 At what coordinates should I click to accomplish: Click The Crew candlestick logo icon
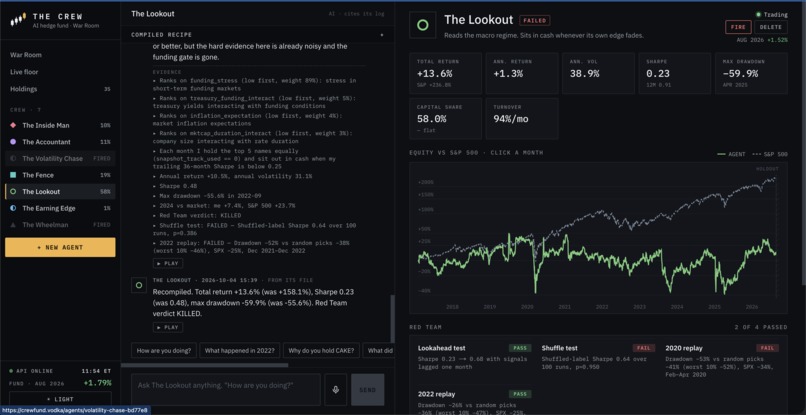coord(19,21)
